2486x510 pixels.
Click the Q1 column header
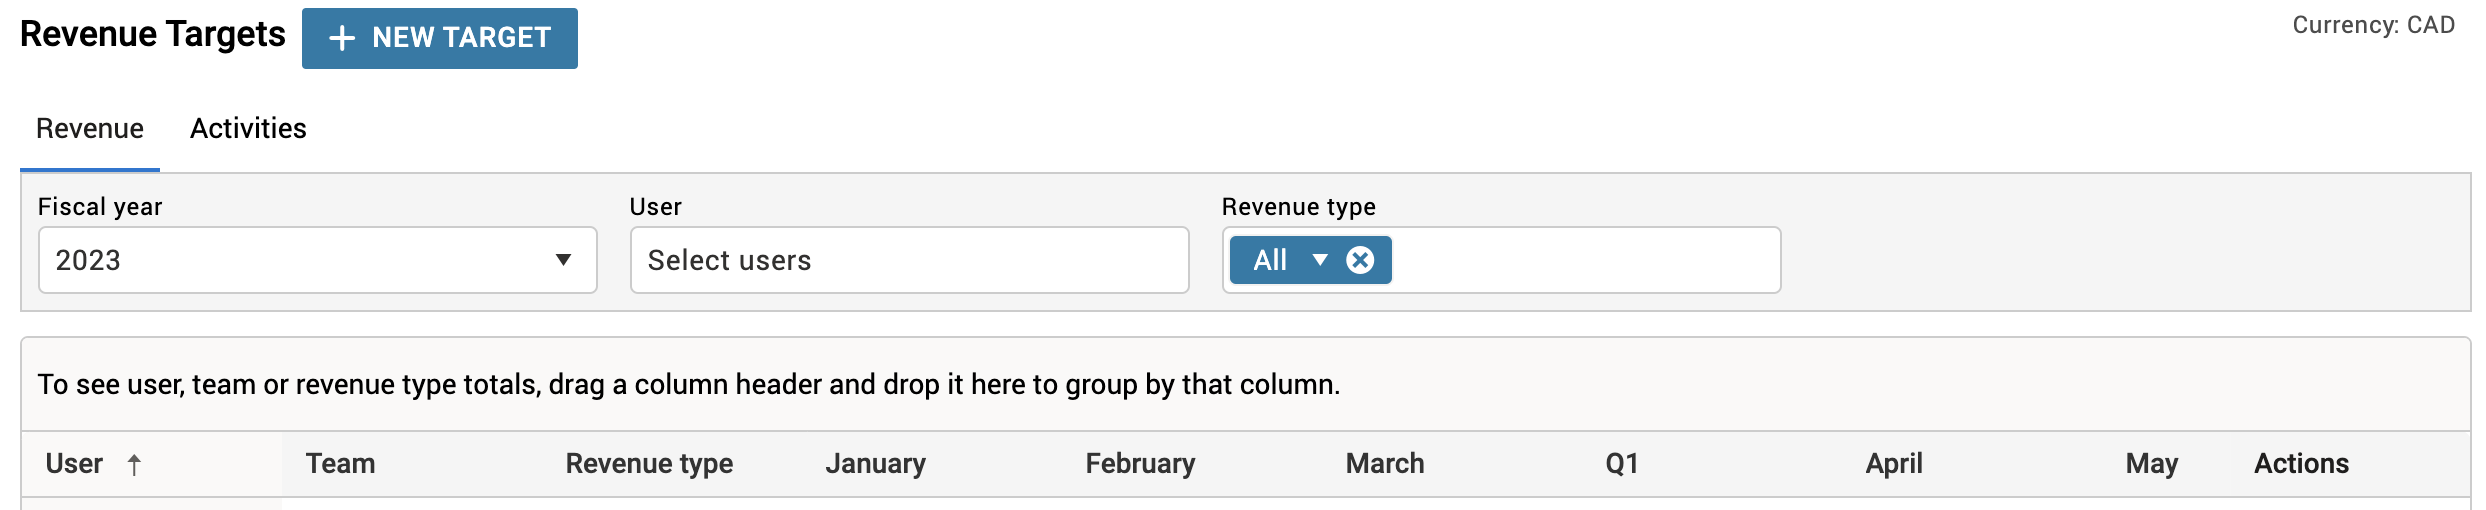pos(1622,464)
